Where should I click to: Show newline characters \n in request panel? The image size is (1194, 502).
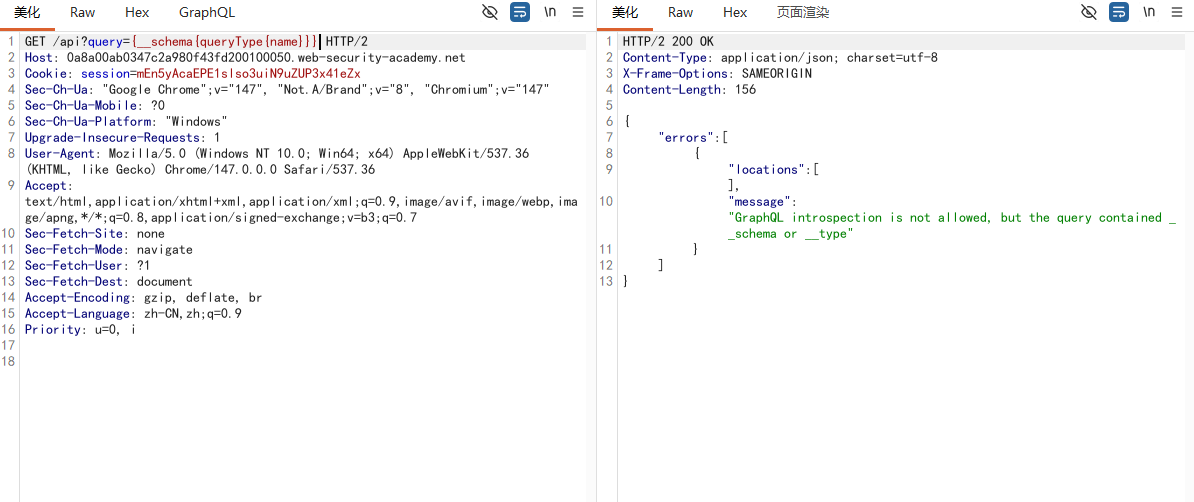pos(550,12)
